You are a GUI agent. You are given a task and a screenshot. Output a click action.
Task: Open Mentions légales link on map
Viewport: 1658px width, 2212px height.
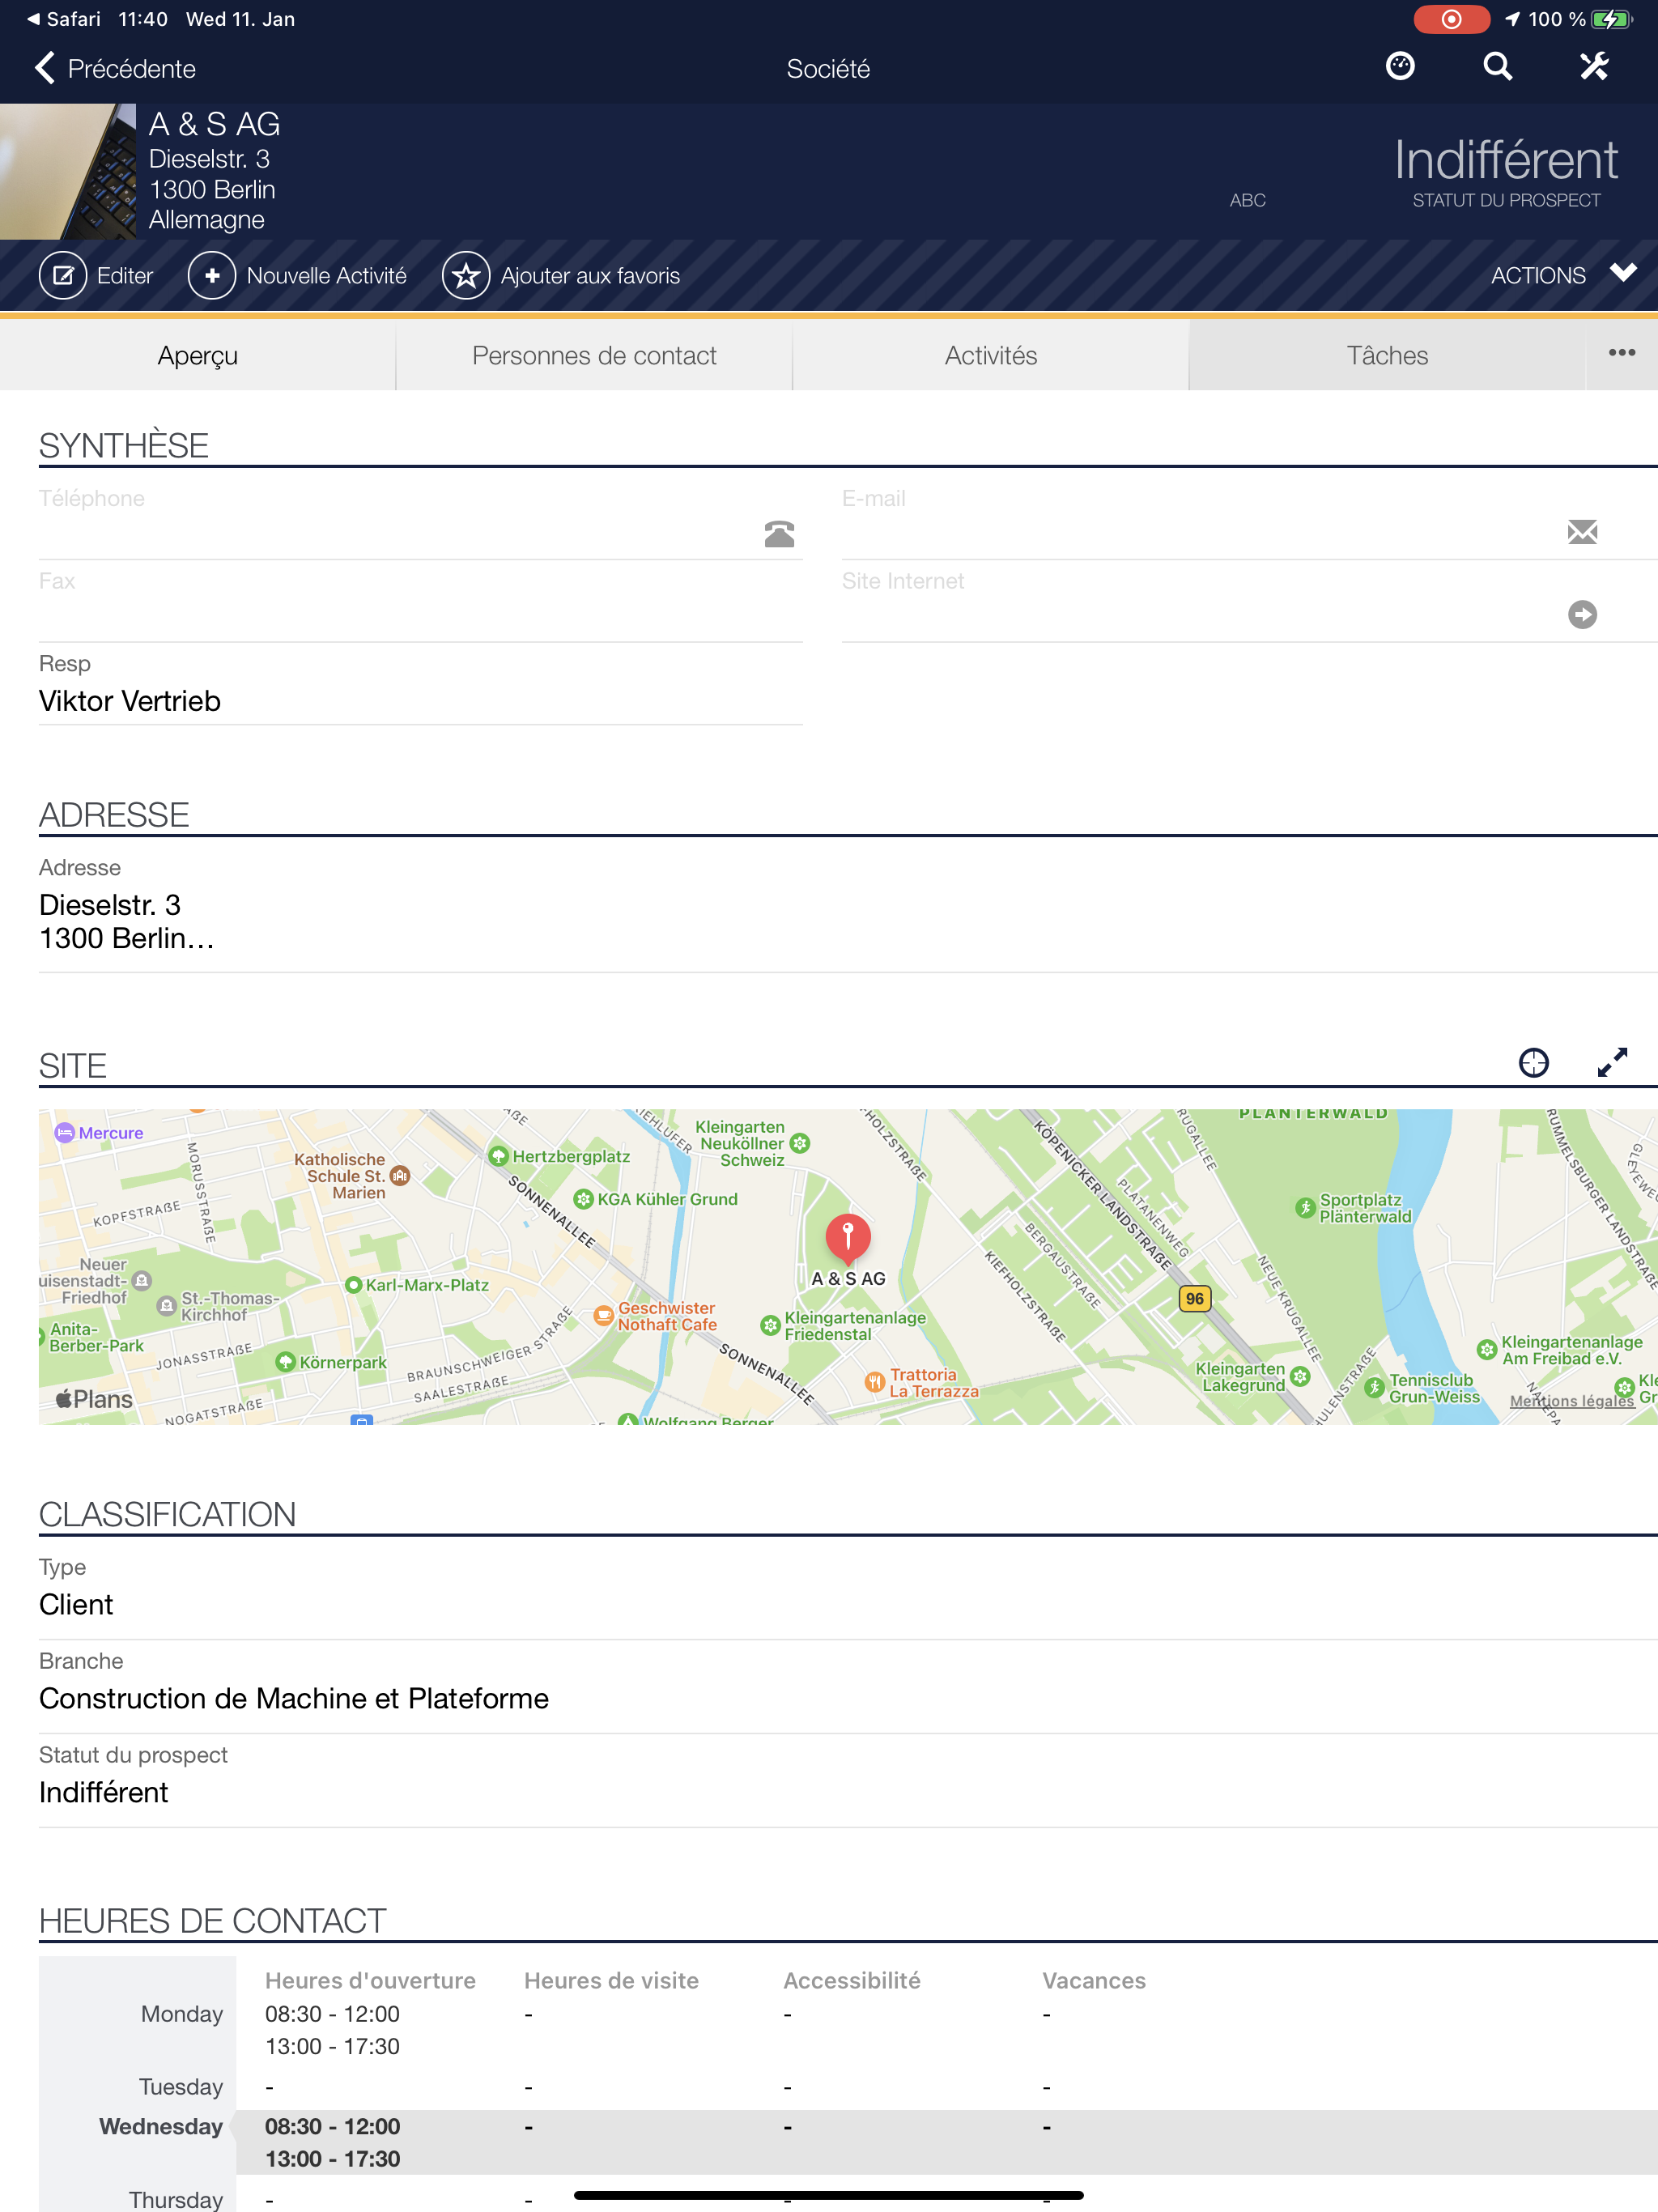click(x=1571, y=1401)
